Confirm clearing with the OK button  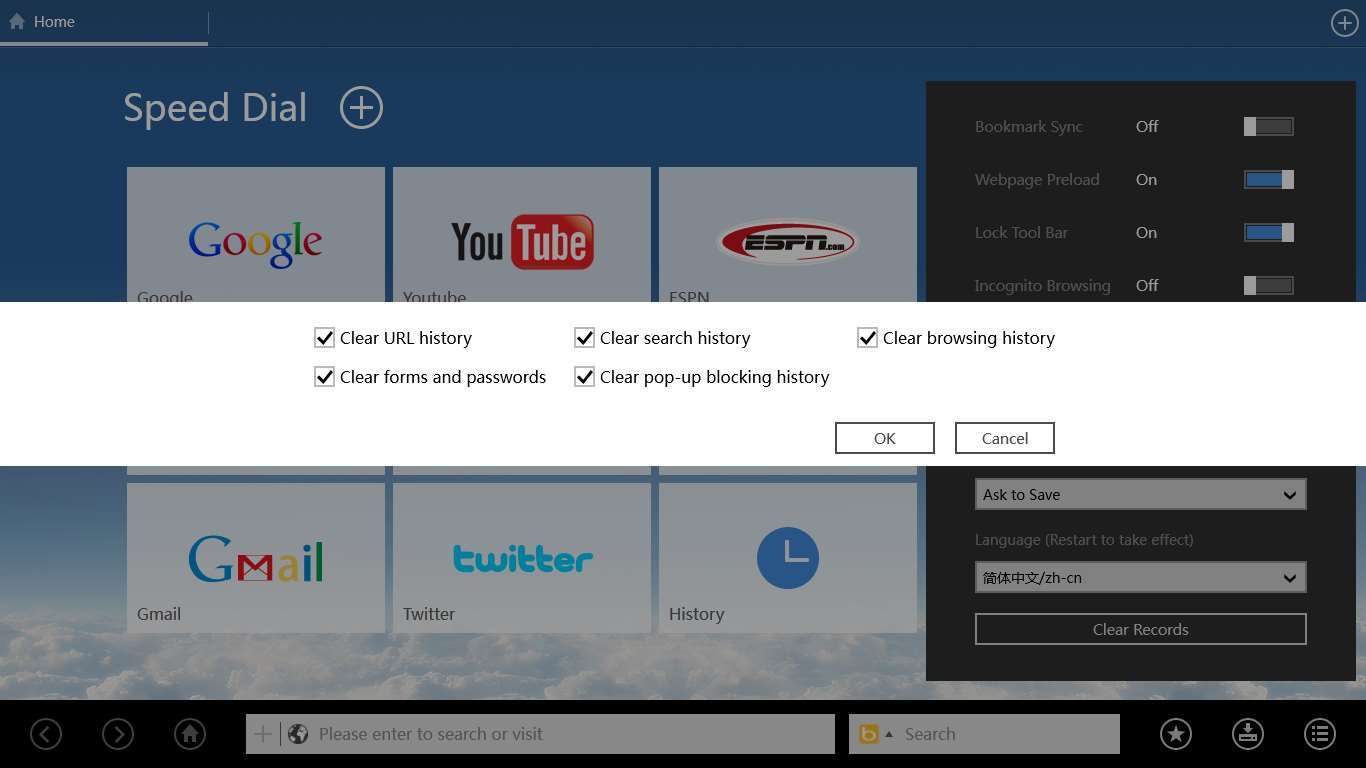[x=884, y=438]
